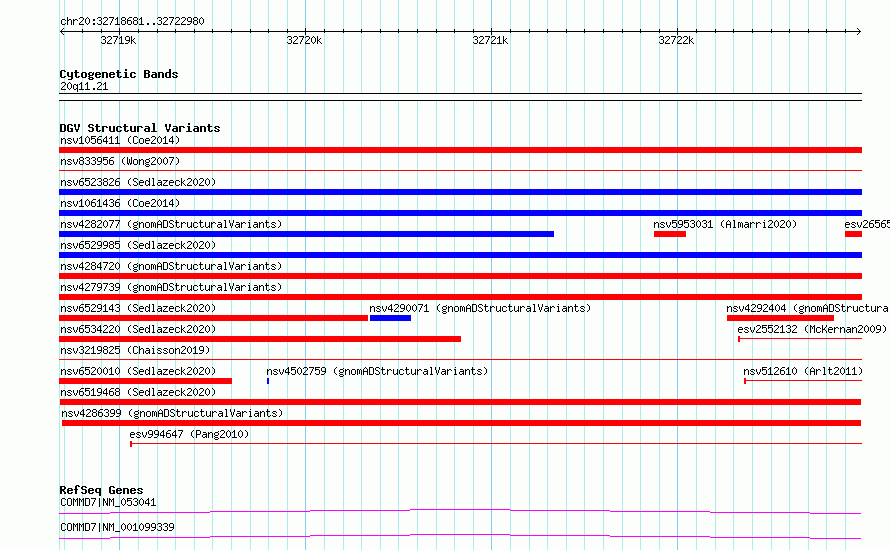Select nsv4290071 (gnomADStructuralVariants) label
This screenshot has height=550, width=890.
point(480,308)
